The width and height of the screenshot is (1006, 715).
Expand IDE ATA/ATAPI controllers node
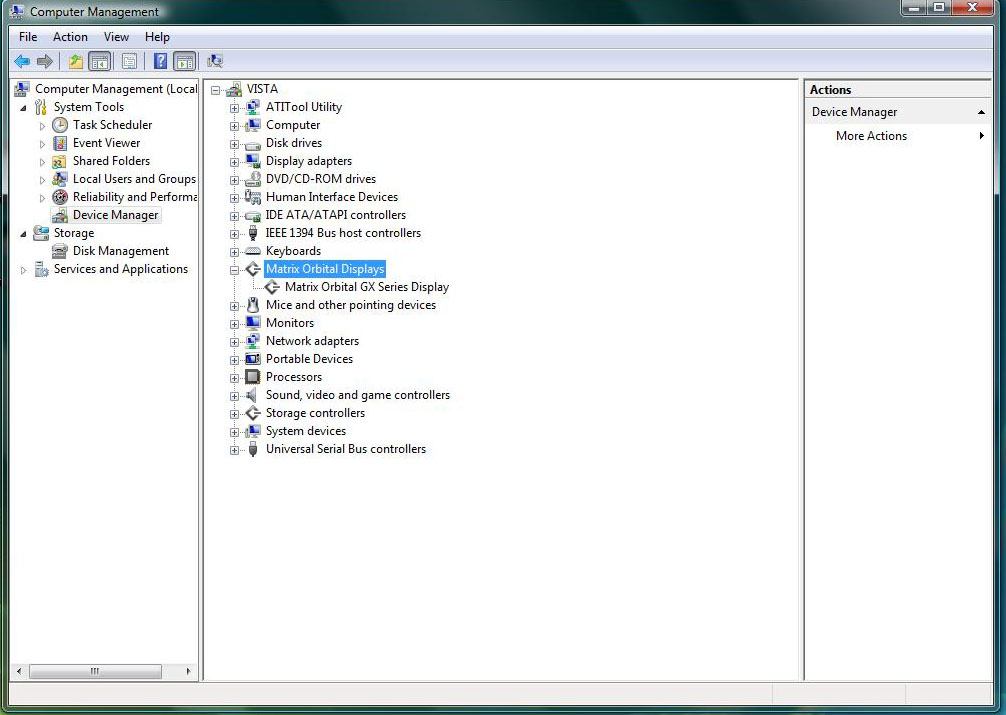click(x=234, y=216)
